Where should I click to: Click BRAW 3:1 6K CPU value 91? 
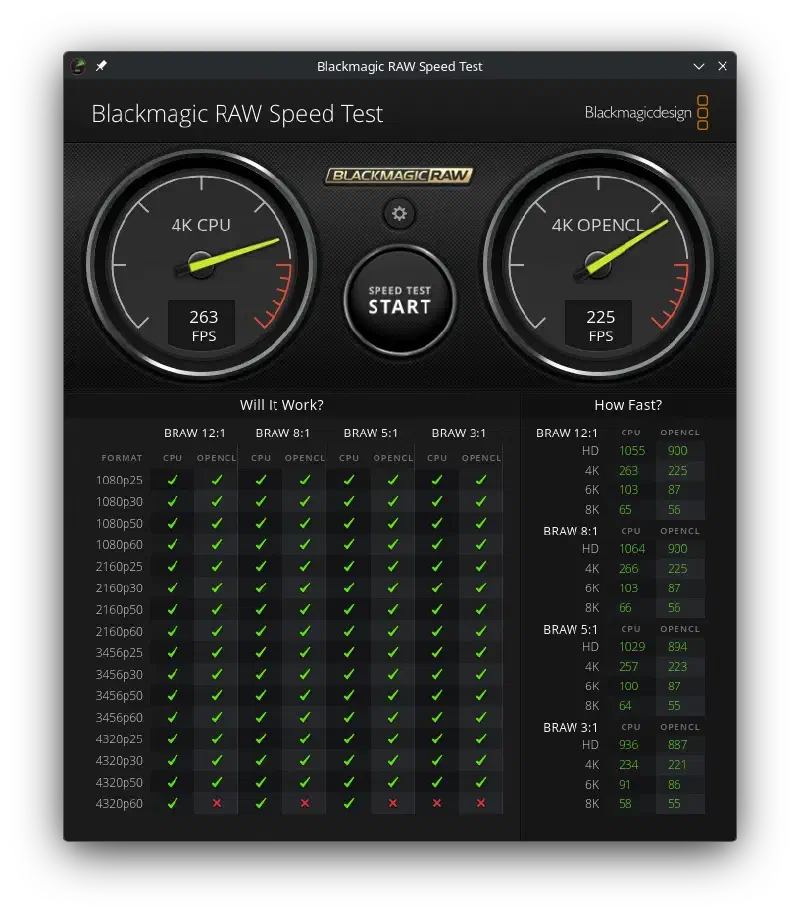click(x=625, y=784)
